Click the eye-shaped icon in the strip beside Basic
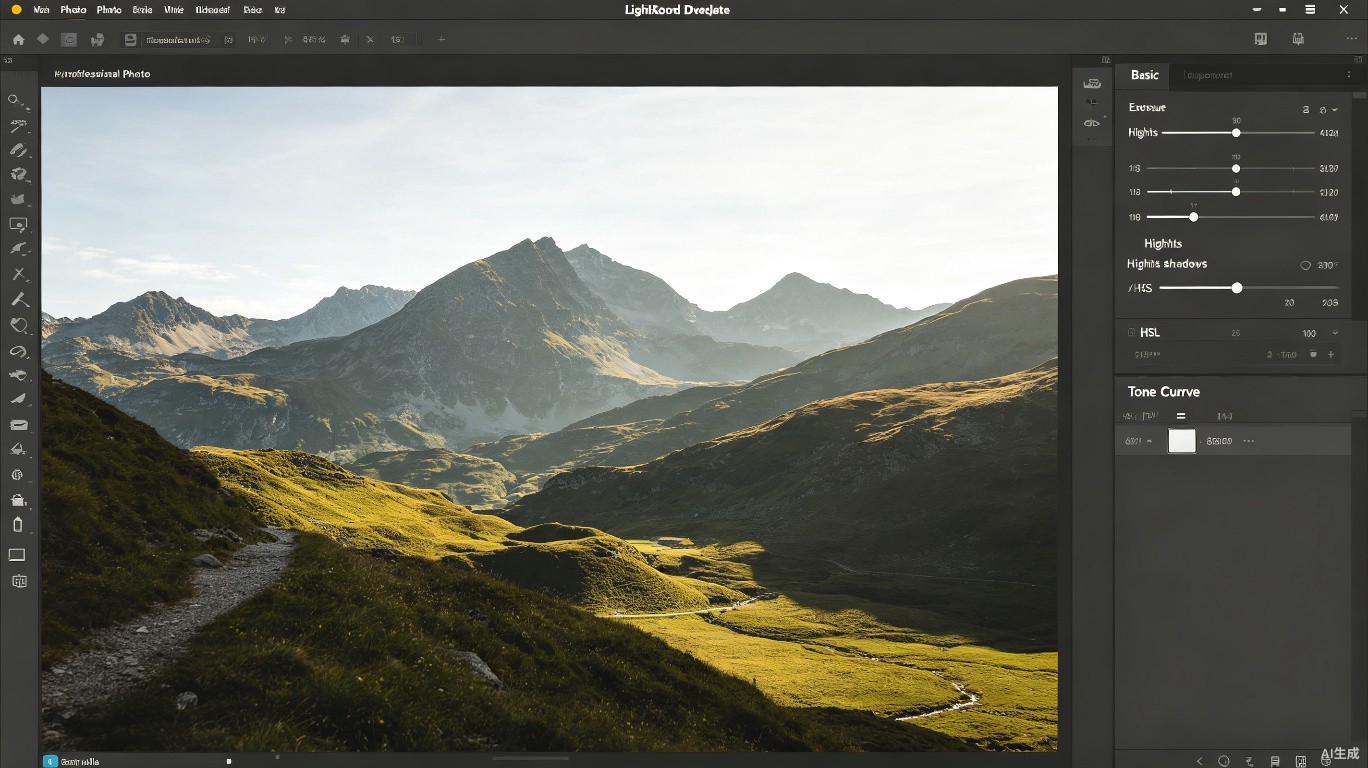 tap(1092, 123)
